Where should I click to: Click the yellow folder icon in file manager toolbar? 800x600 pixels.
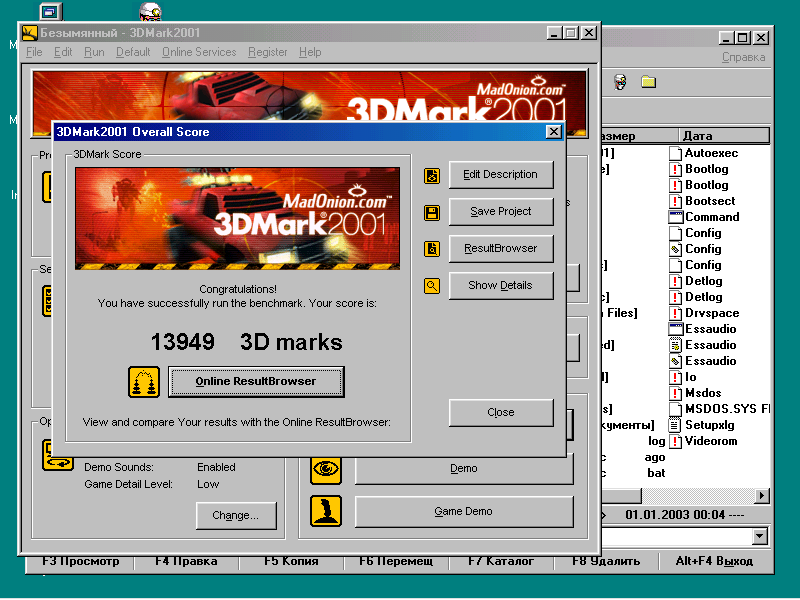648,81
